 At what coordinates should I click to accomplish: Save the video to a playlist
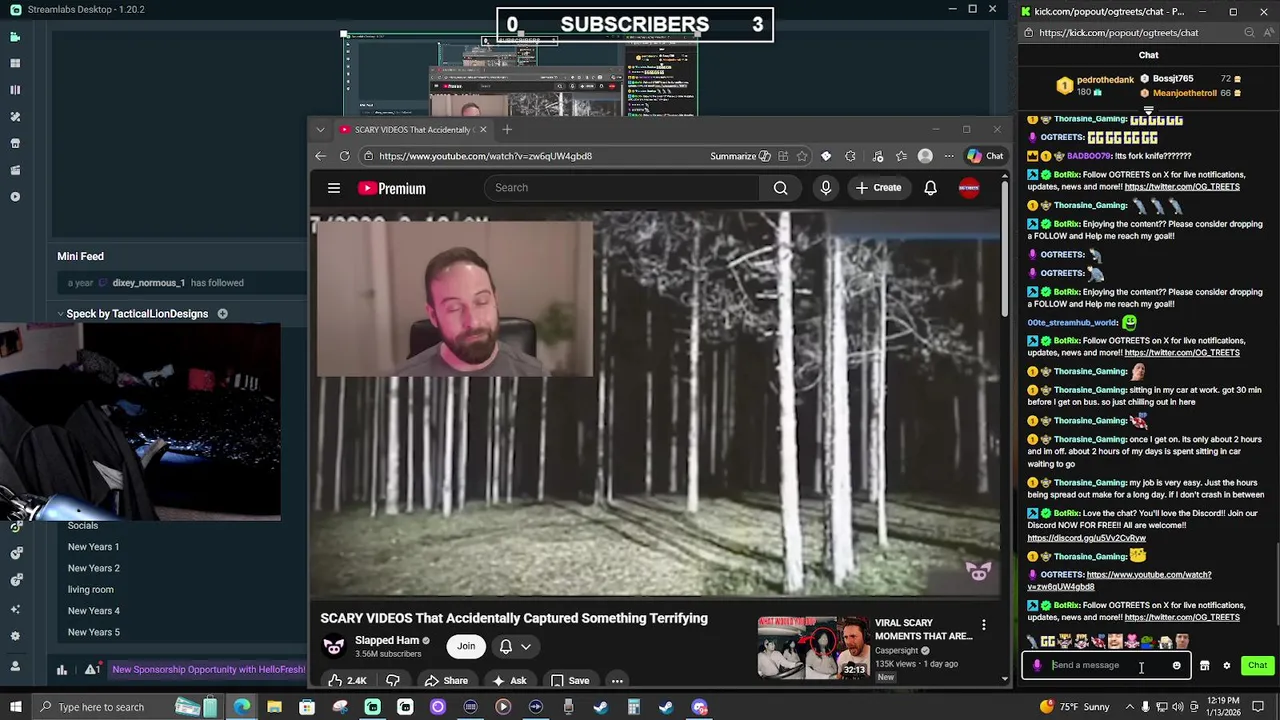[x=570, y=681]
